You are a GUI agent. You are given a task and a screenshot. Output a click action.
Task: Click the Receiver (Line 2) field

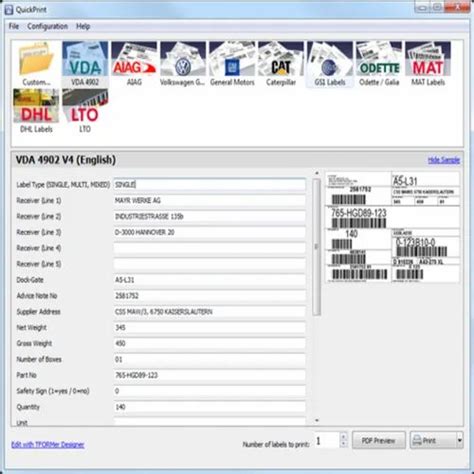210,216
